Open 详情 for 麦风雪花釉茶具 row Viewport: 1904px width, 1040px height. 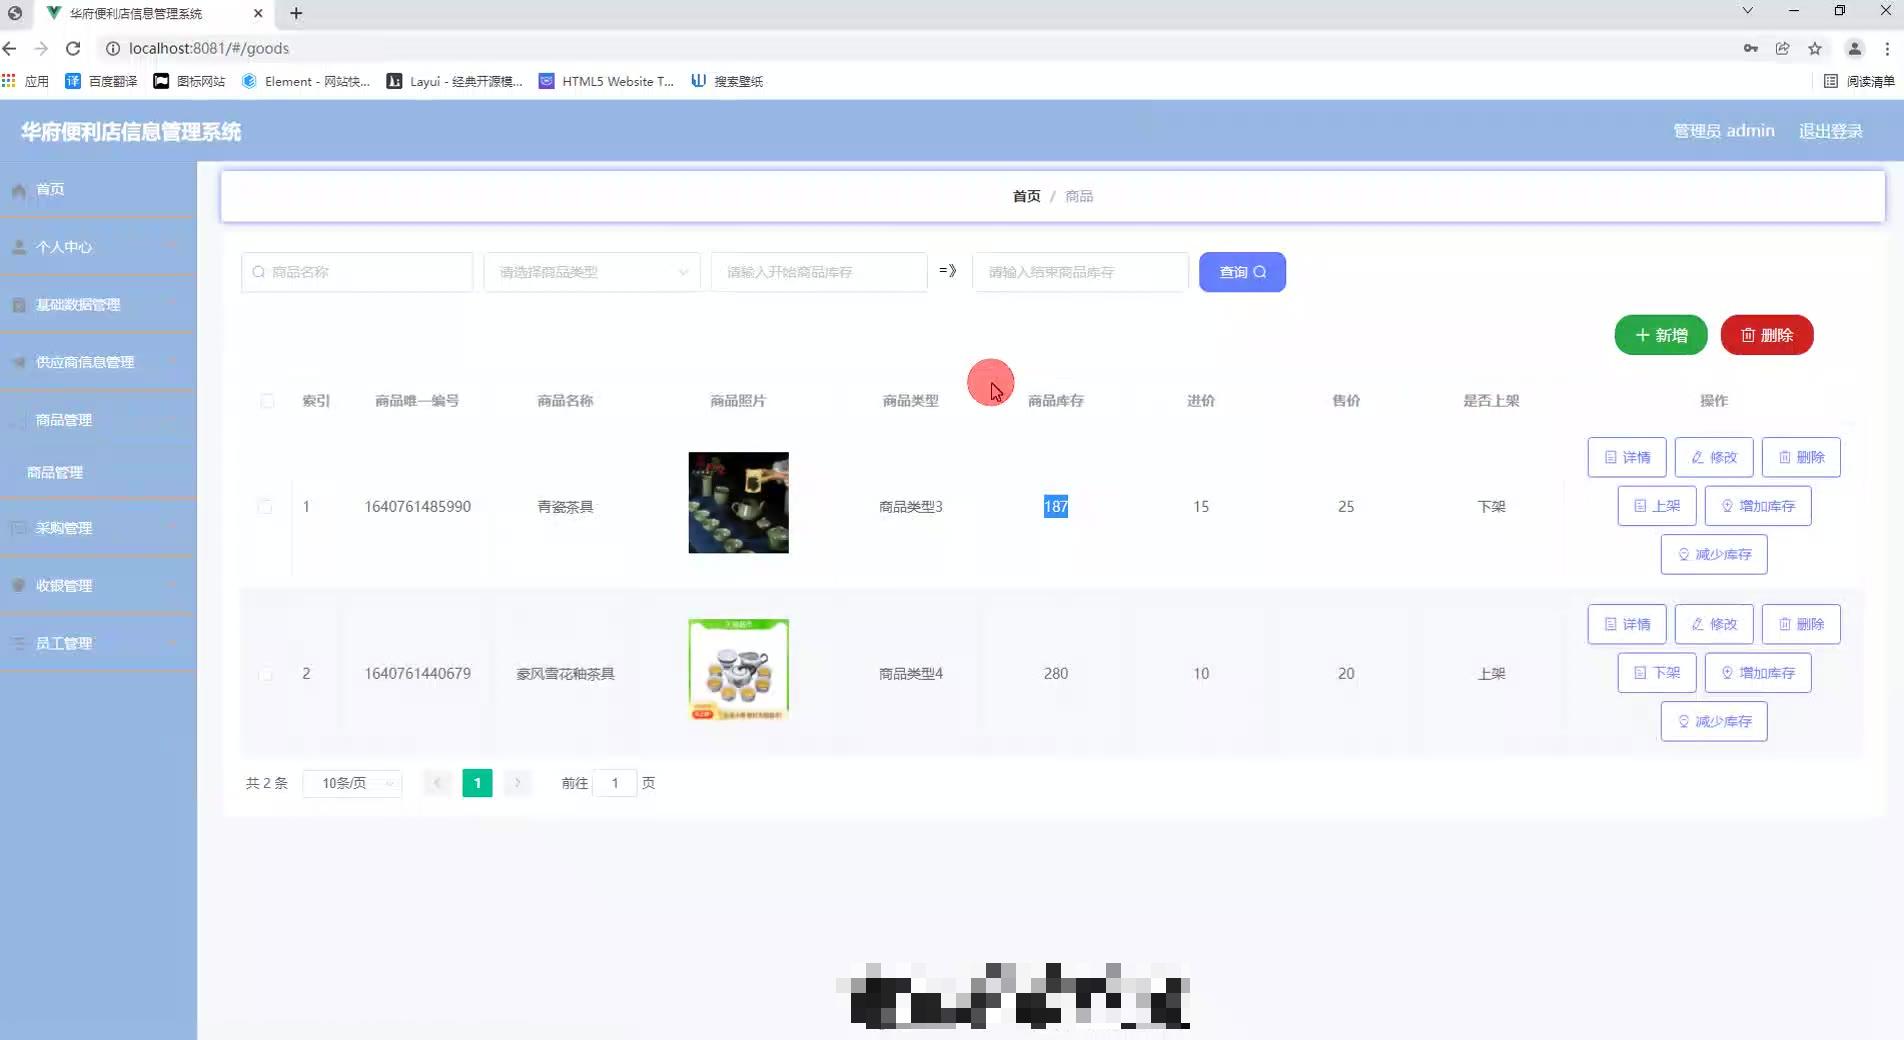click(1627, 624)
